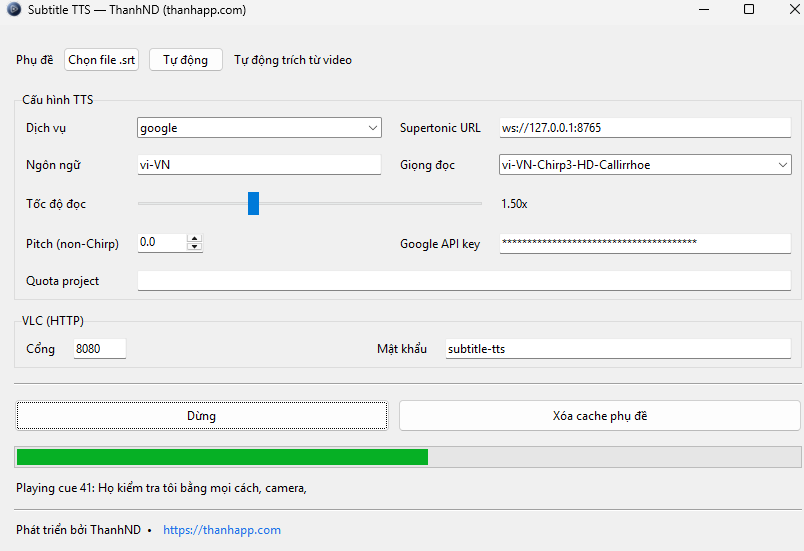Maximize the Subtitle TTS window

pyautogui.click(x=749, y=9)
